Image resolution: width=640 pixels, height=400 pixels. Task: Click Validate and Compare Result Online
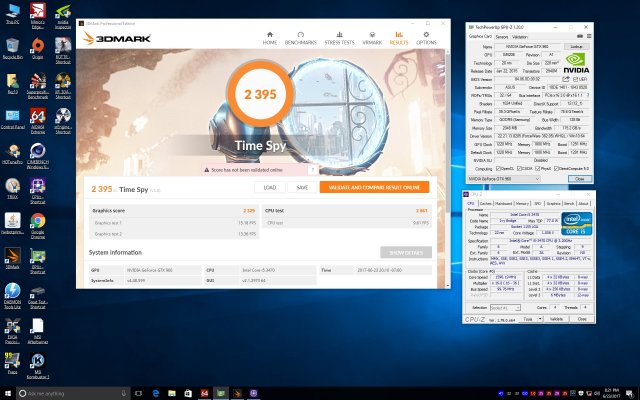click(x=374, y=187)
